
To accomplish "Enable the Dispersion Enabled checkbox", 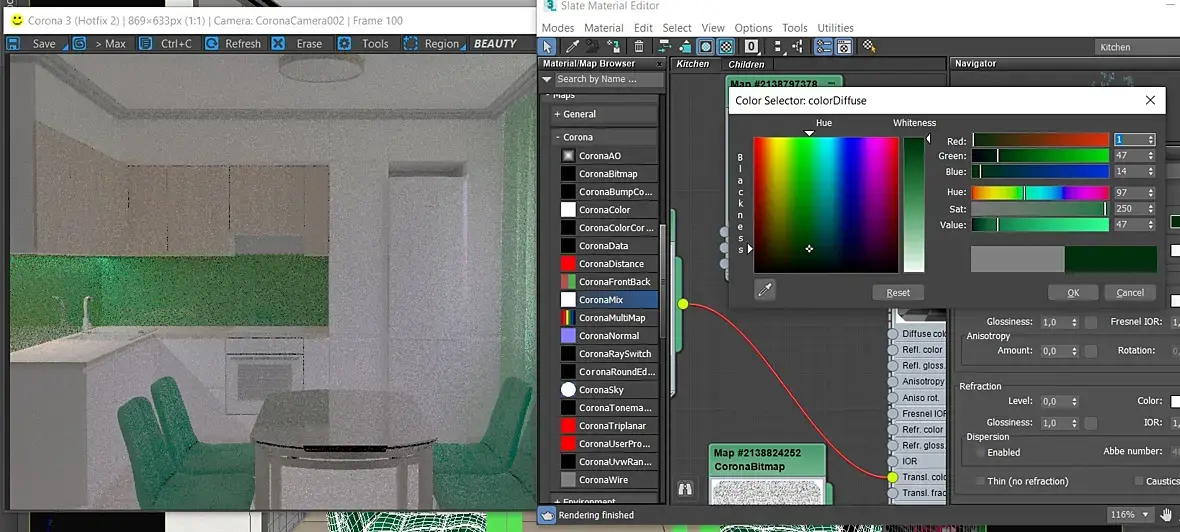I will [981, 452].
